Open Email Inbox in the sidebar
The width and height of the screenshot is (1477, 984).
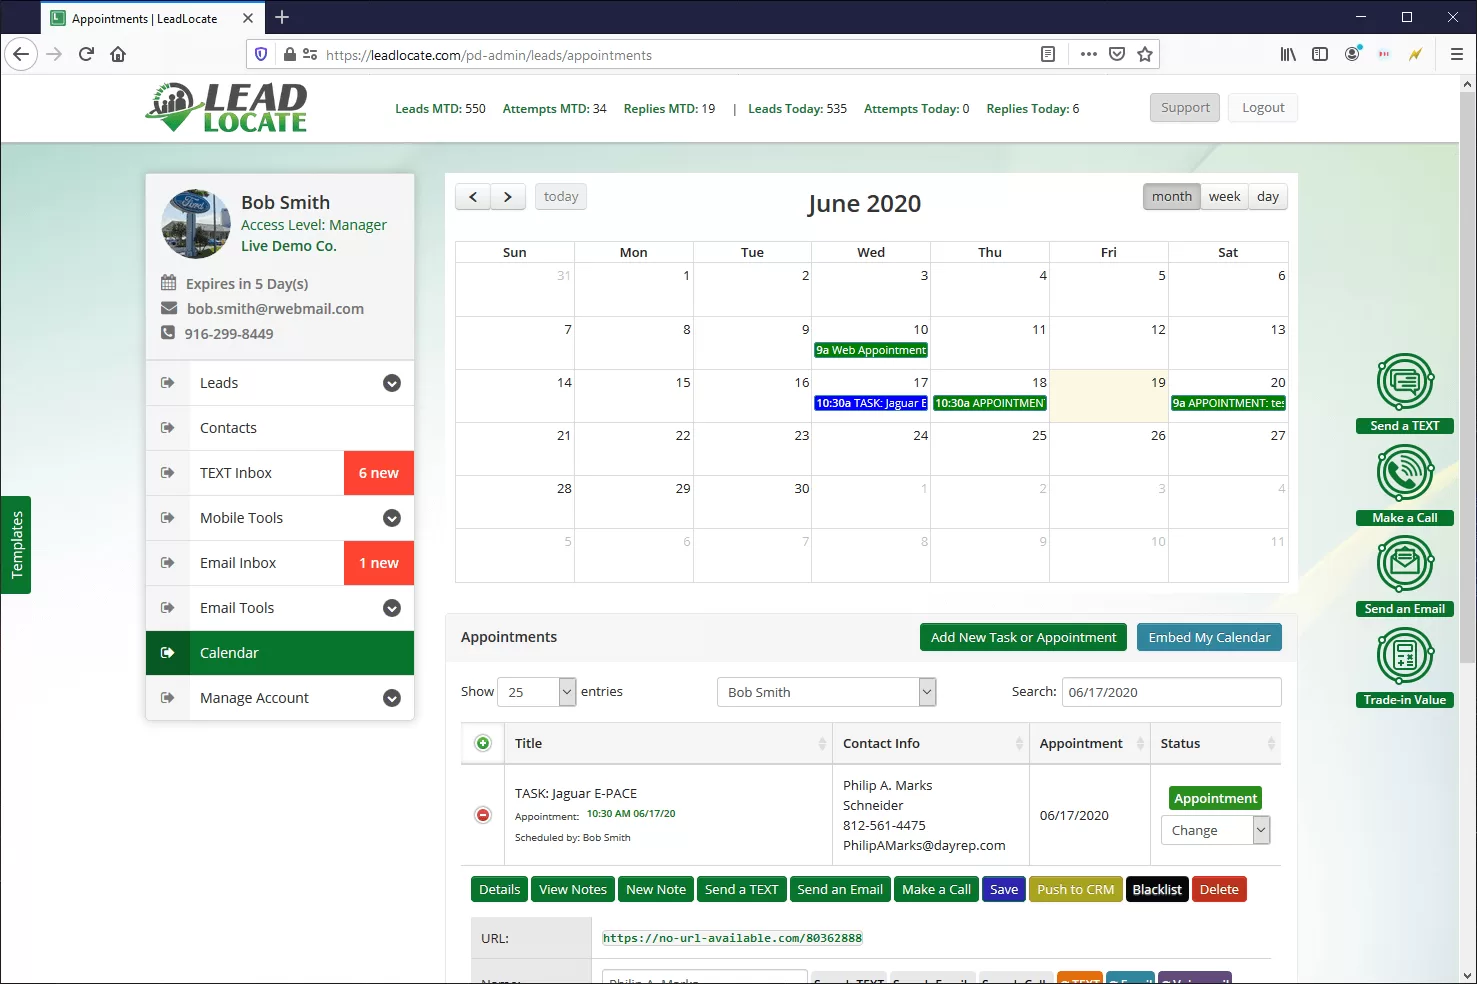click(280, 563)
